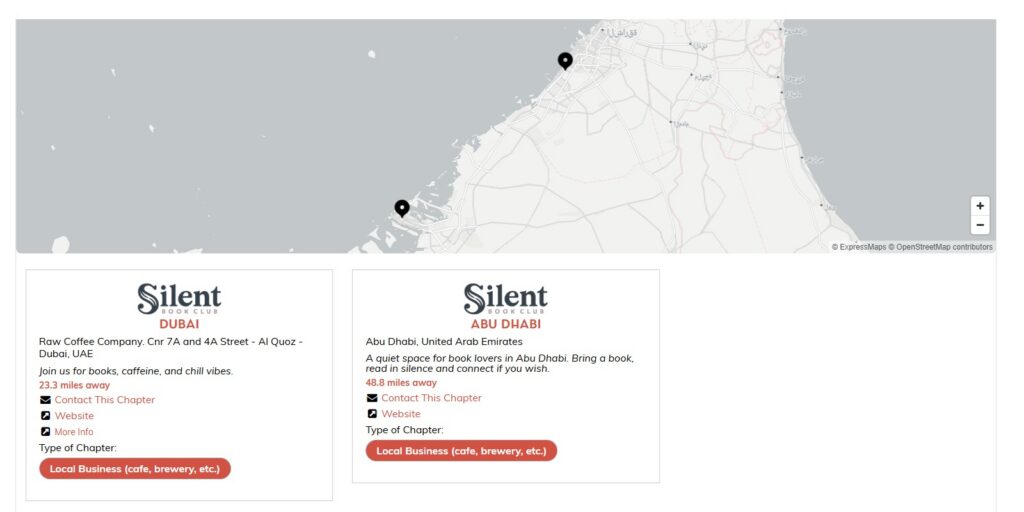The width and height of the screenshot is (1024, 512).
Task: Click the Abu Dhabi map pin marker
Action: click(402, 208)
